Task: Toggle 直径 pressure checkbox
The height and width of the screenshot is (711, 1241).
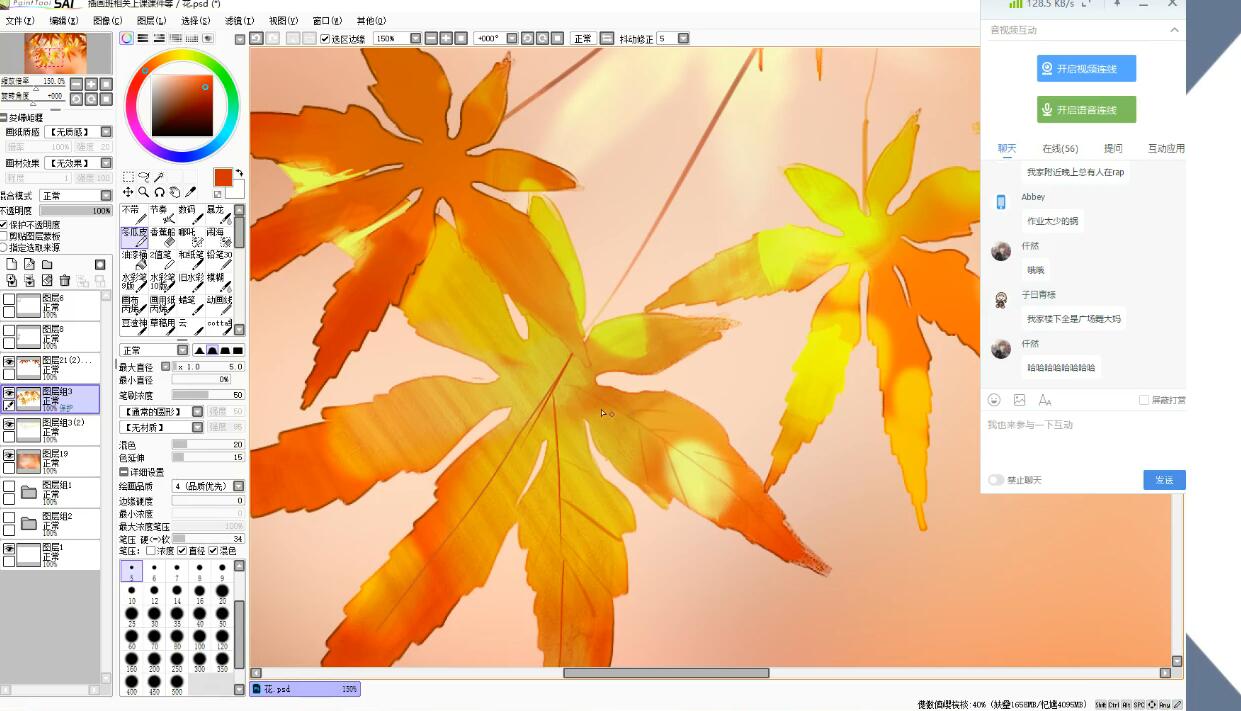Action: coord(182,551)
